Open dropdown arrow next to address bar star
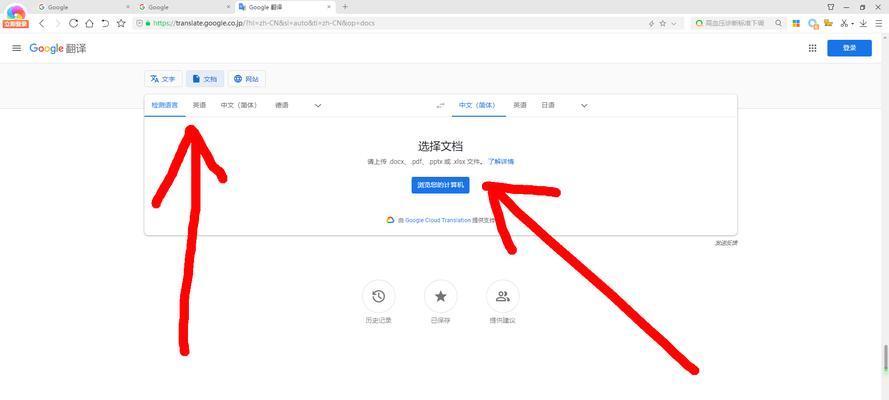 [674, 23]
